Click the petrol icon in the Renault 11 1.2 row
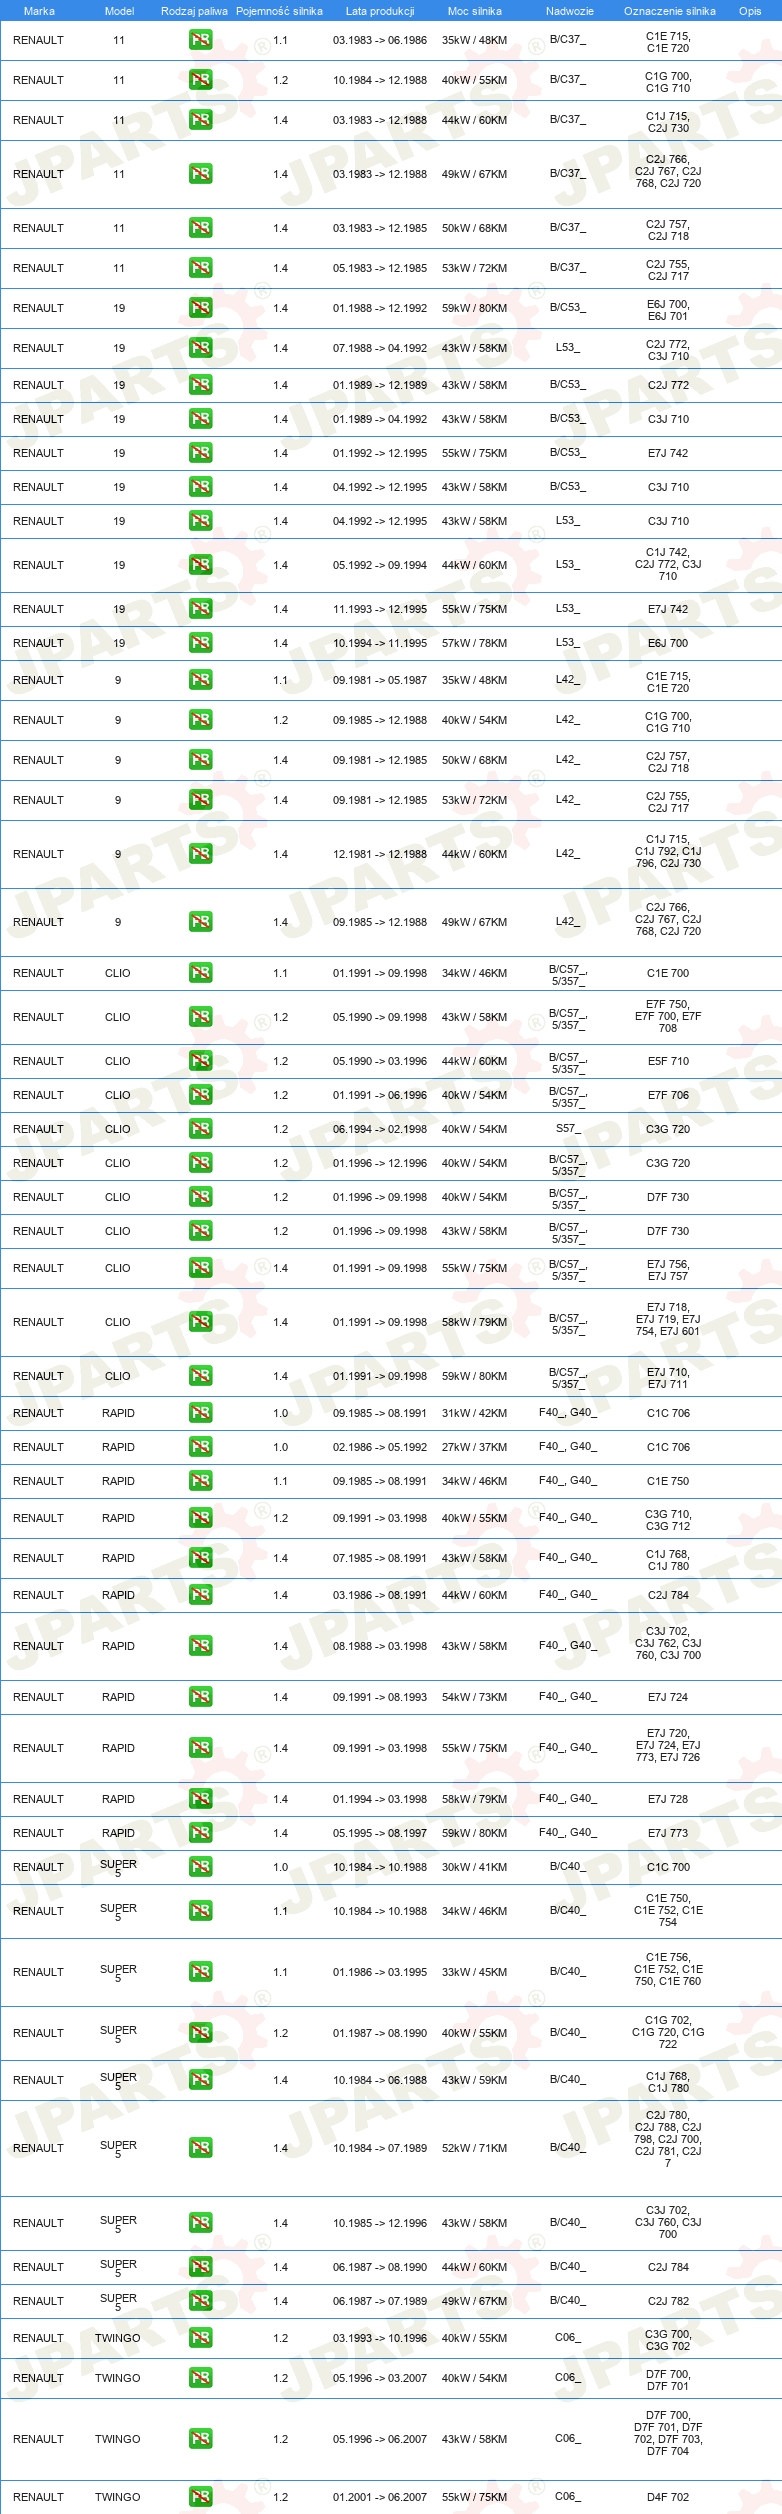 (200, 81)
